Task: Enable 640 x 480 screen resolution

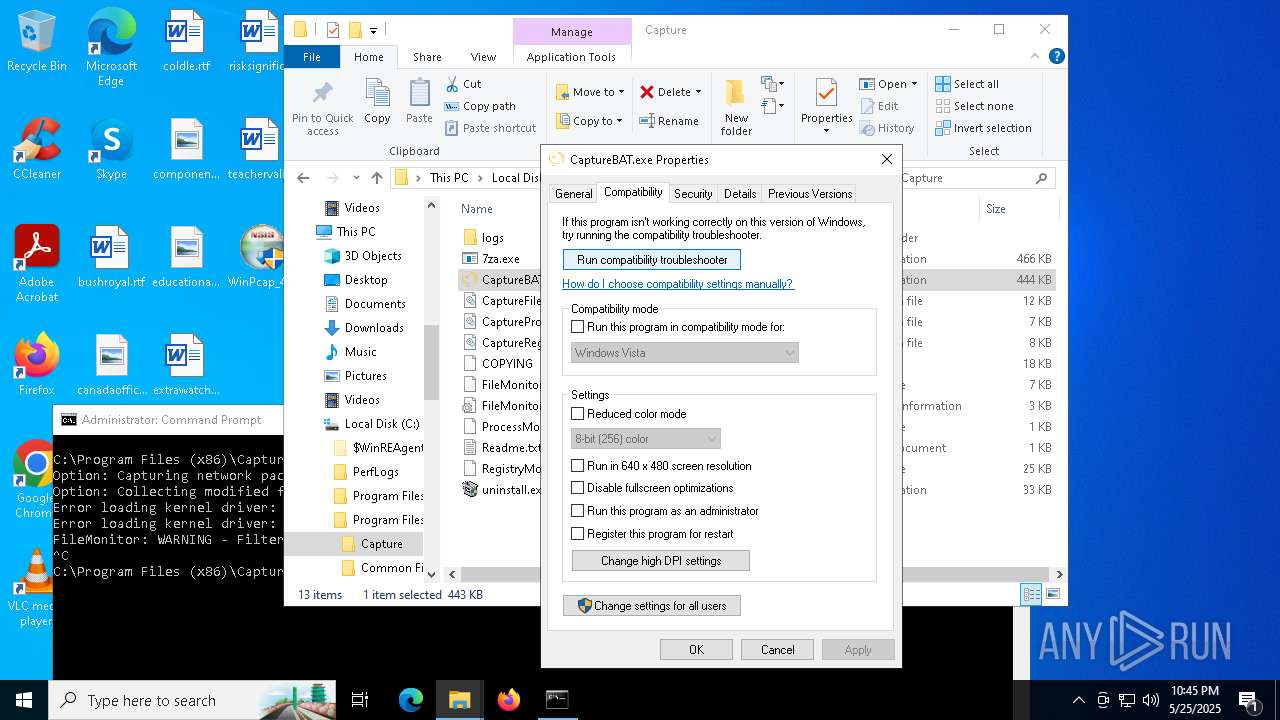Action: [577, 466]
